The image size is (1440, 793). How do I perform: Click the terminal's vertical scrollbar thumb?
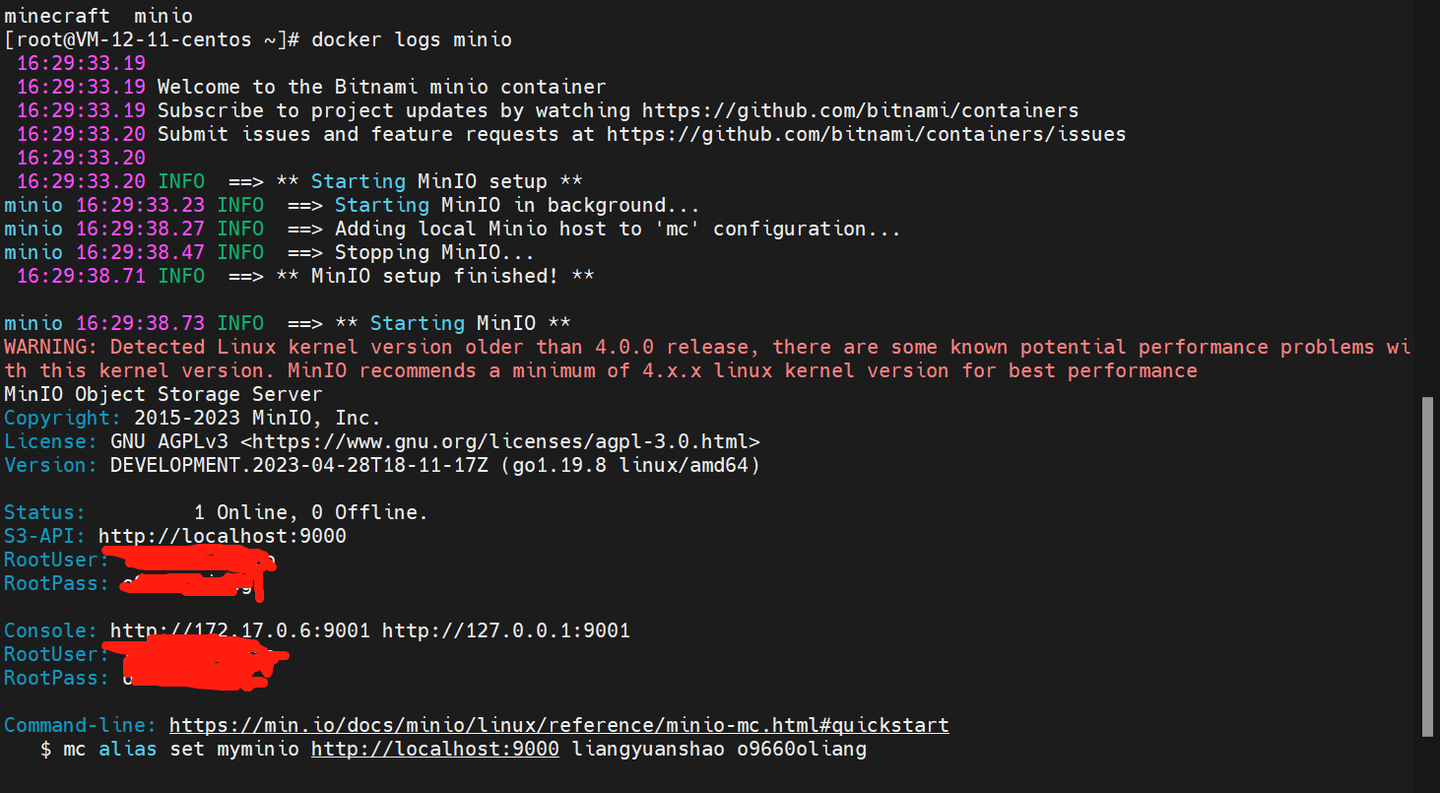[x=1427, y=565]
